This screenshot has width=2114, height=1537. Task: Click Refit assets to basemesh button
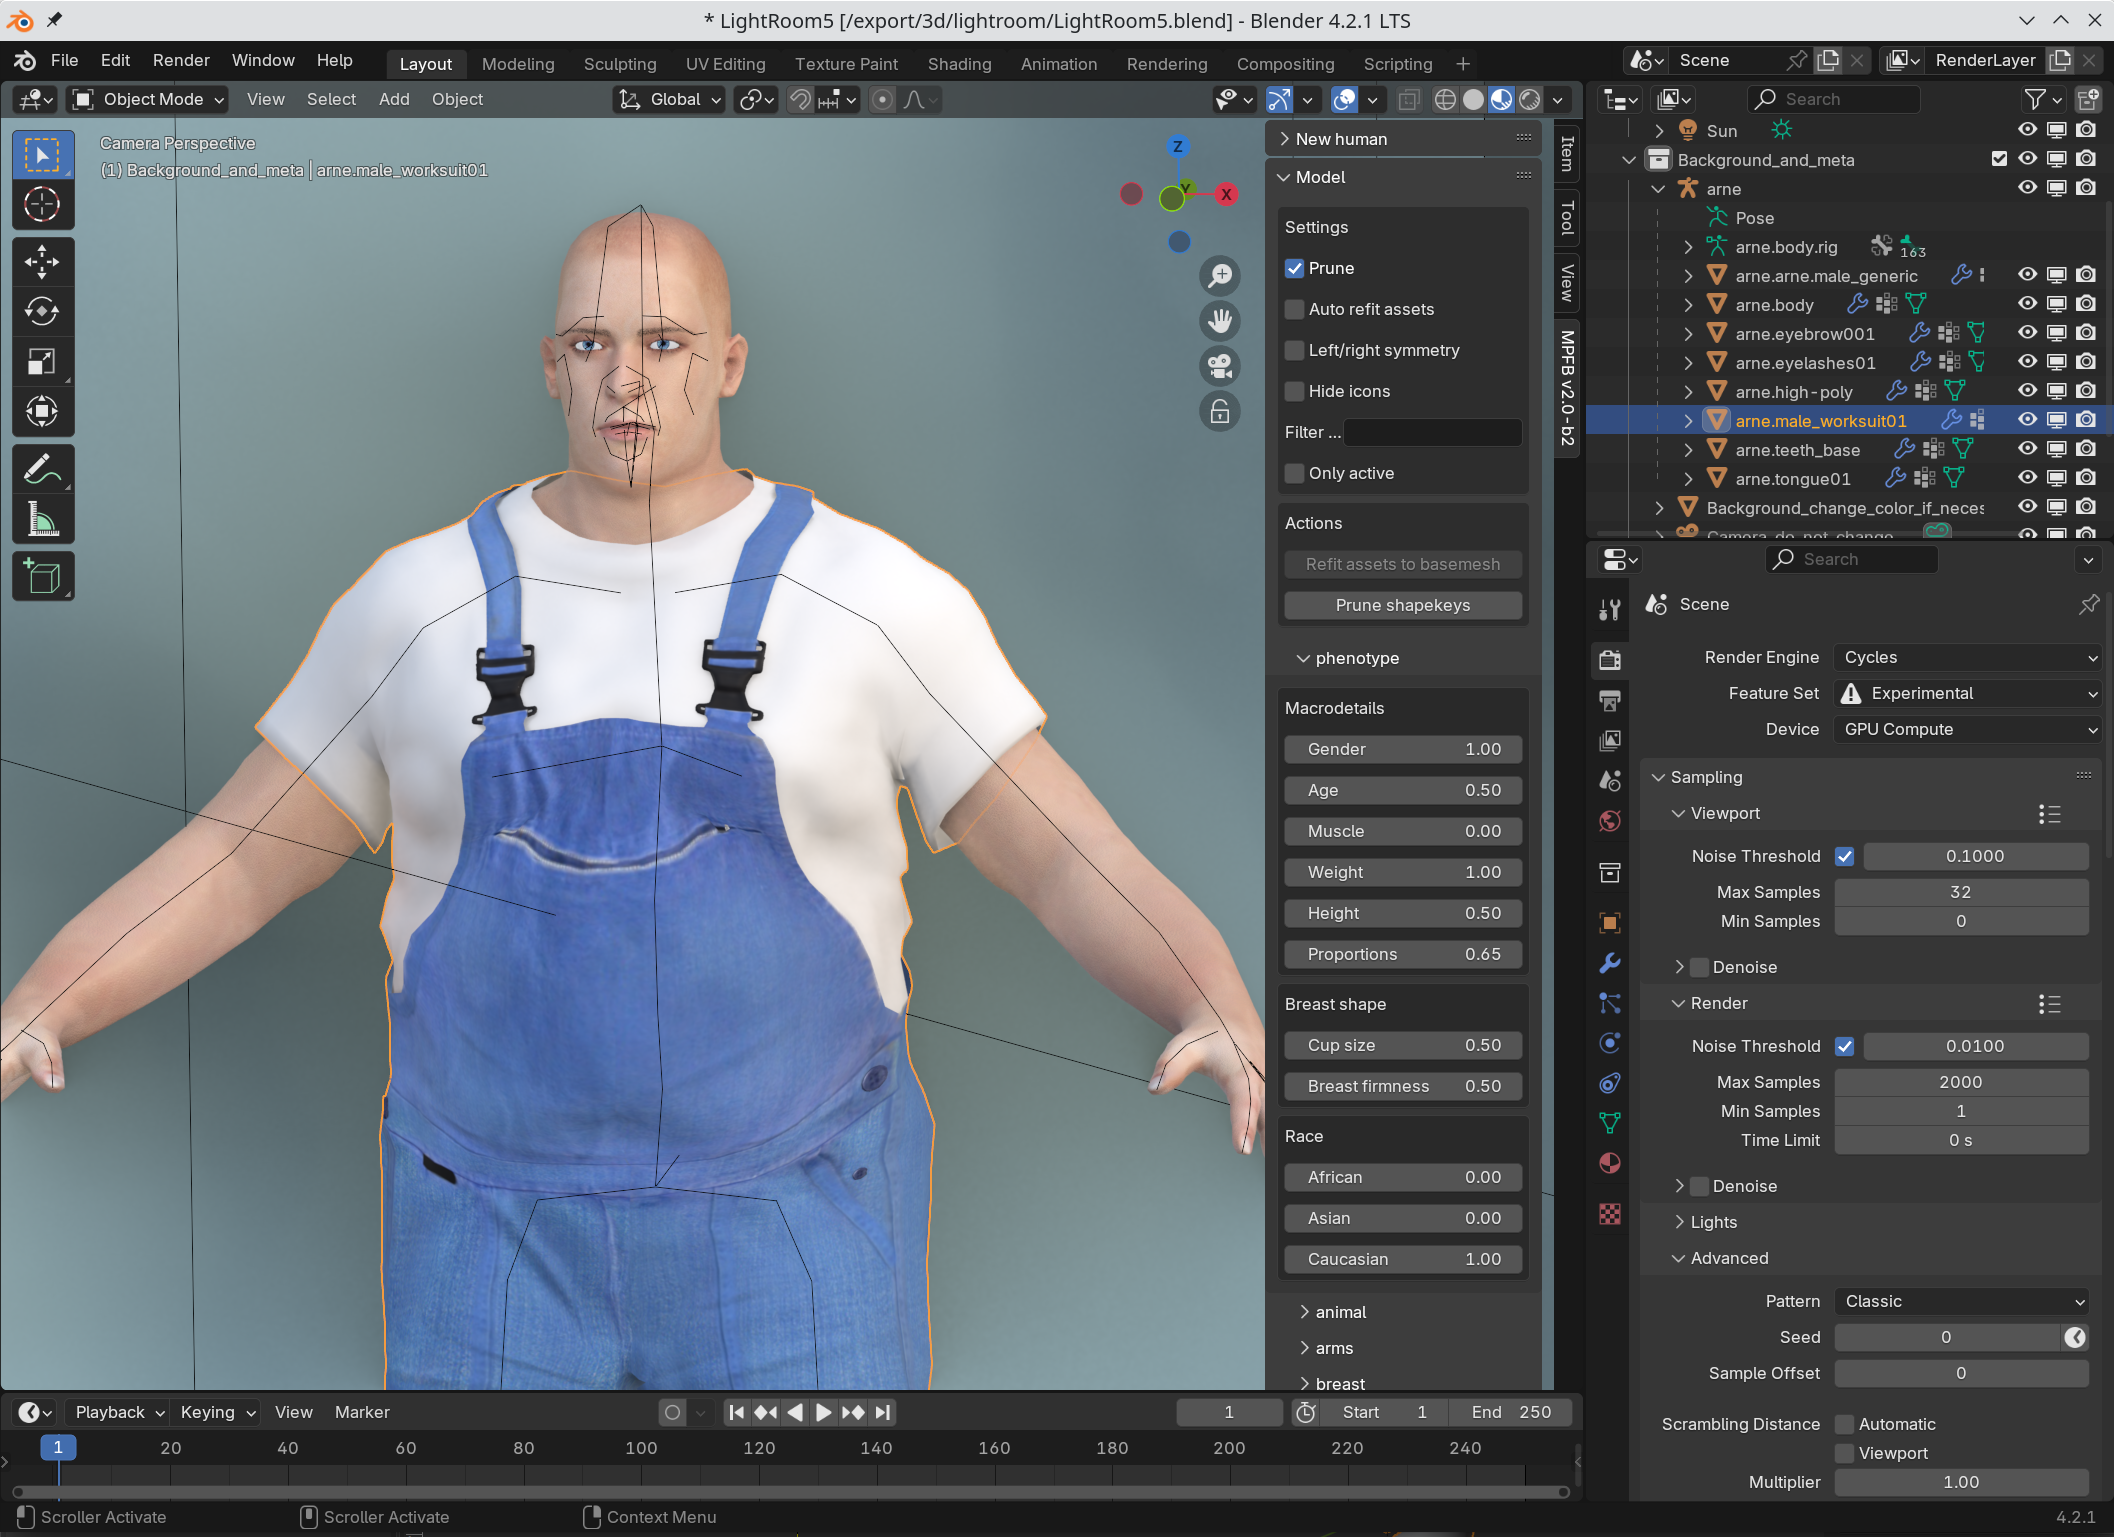point(1403,564)
